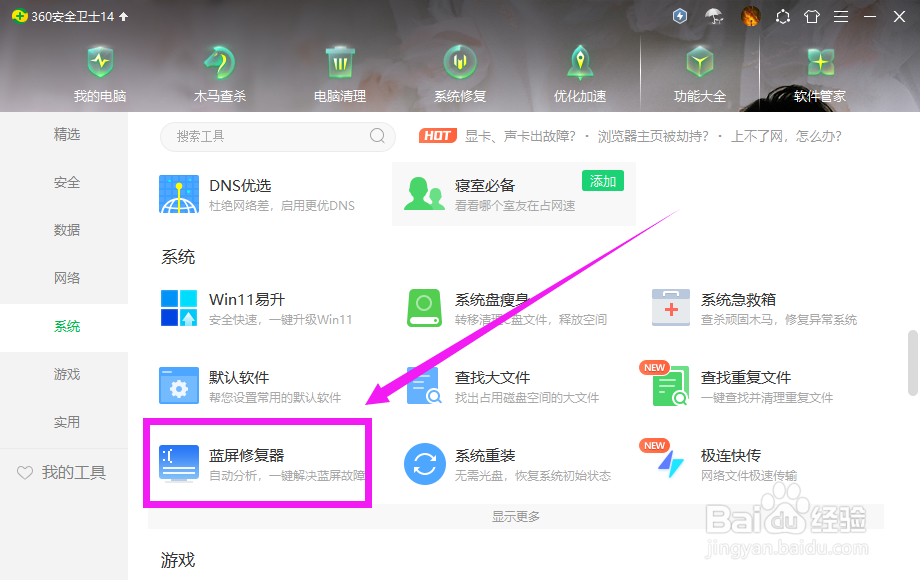Add 寝室必备 via the 添加 button
920x580 pixels.
(603, 182)
